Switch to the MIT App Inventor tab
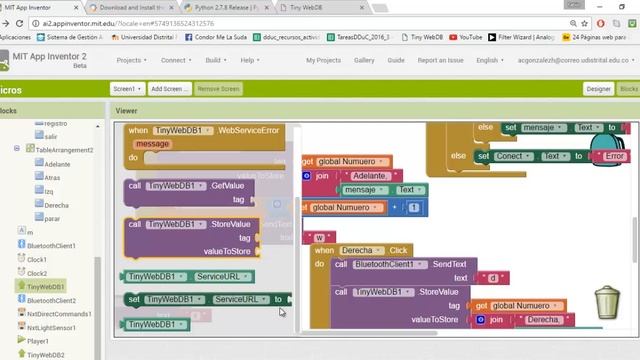Image resolution: width=640 pixels, height=360 pixels. coord(39,7)
